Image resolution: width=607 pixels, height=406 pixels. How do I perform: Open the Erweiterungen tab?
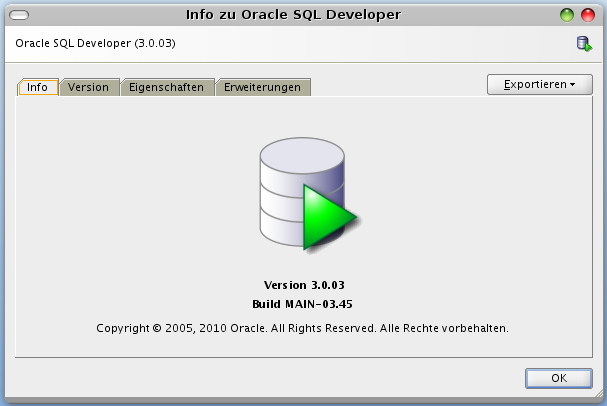pyautogui.click(x=262, y=87)
